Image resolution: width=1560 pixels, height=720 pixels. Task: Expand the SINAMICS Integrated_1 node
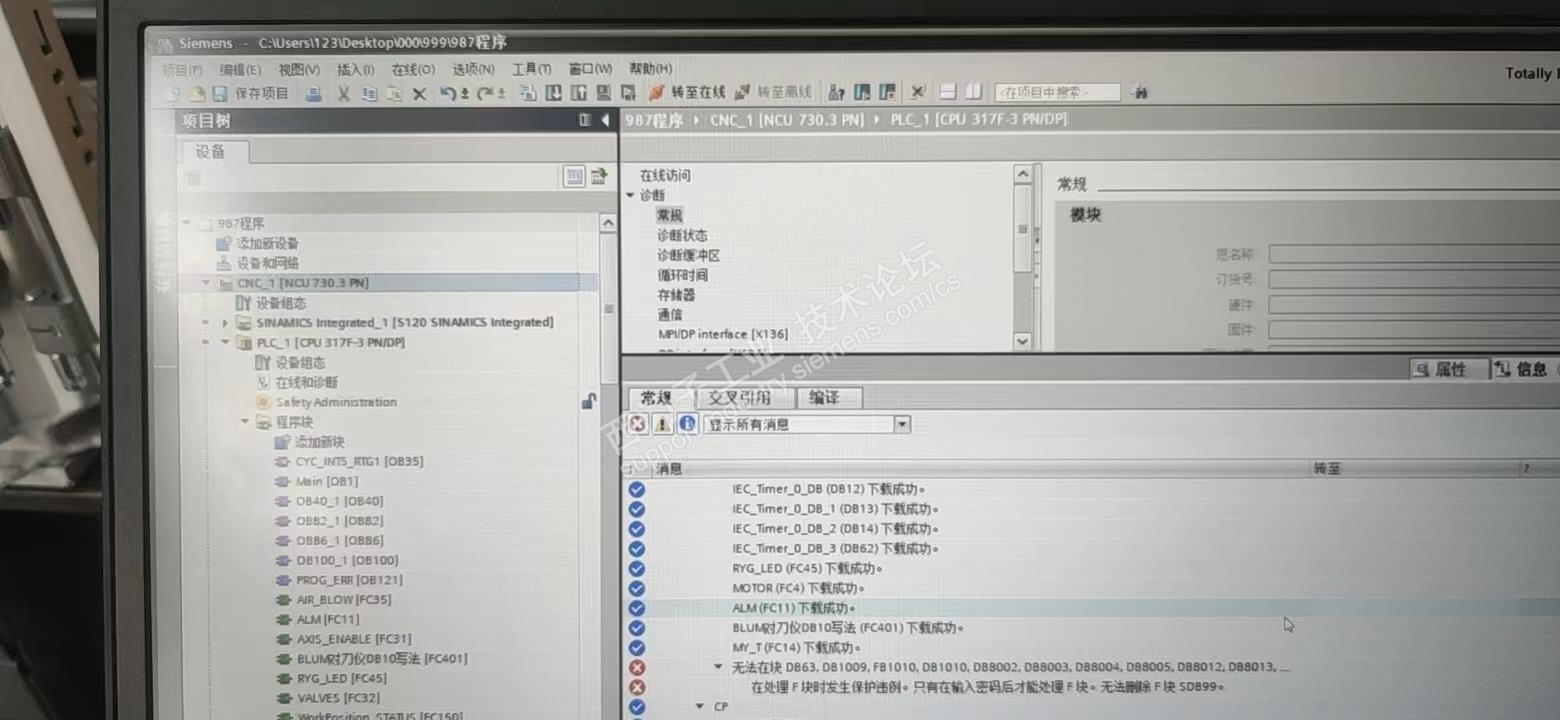[225, 323]
